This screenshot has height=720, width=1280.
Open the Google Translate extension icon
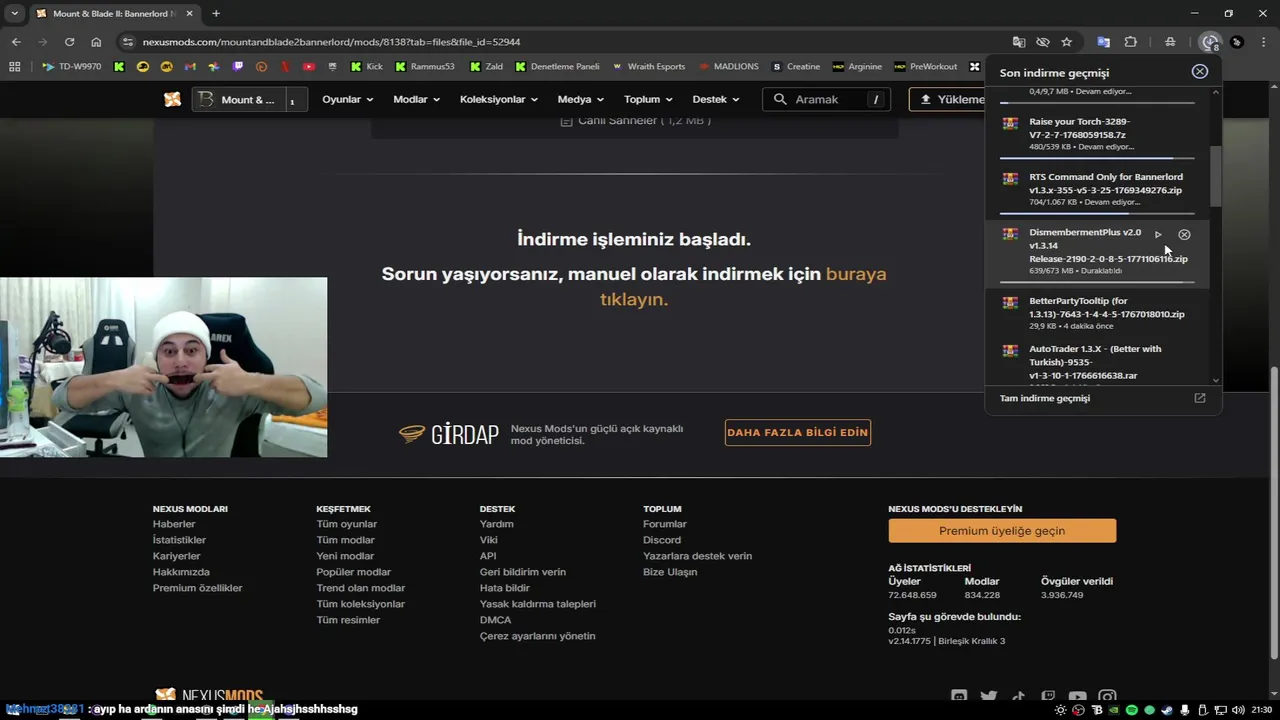pyautogui.click(x=1104, y=42)
